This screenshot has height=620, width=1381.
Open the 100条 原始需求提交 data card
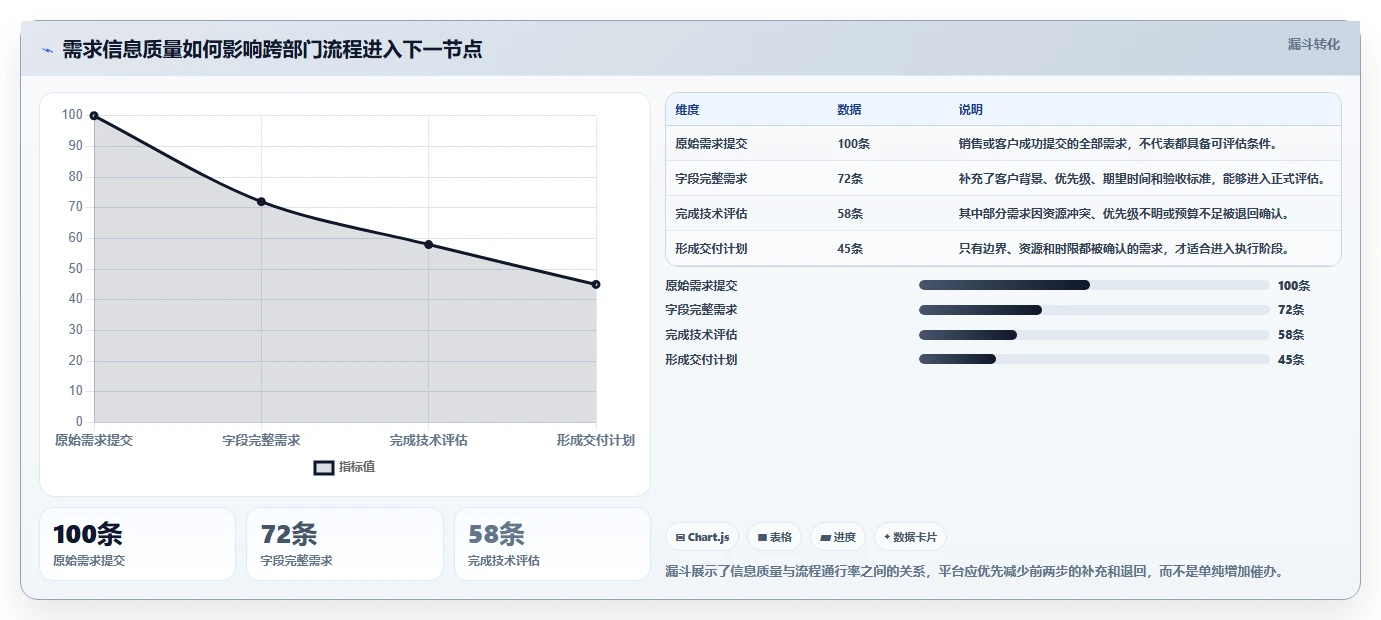138,544
